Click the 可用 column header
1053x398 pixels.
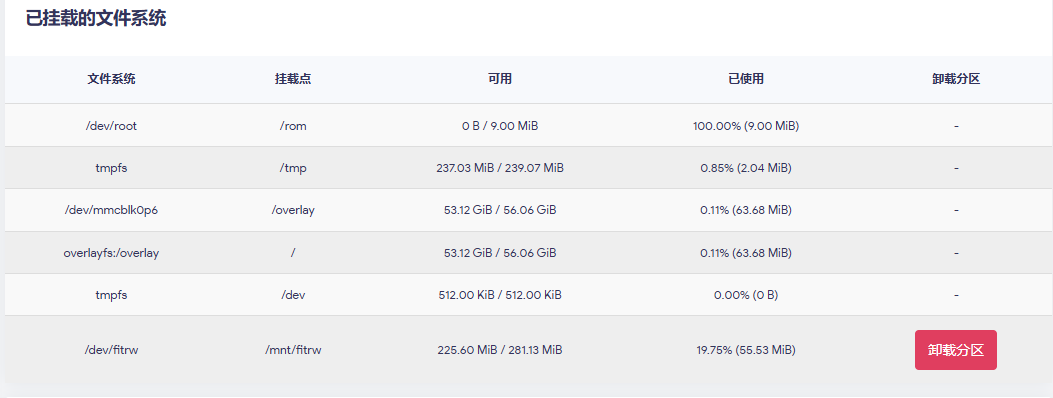click(x=500, y=79)
